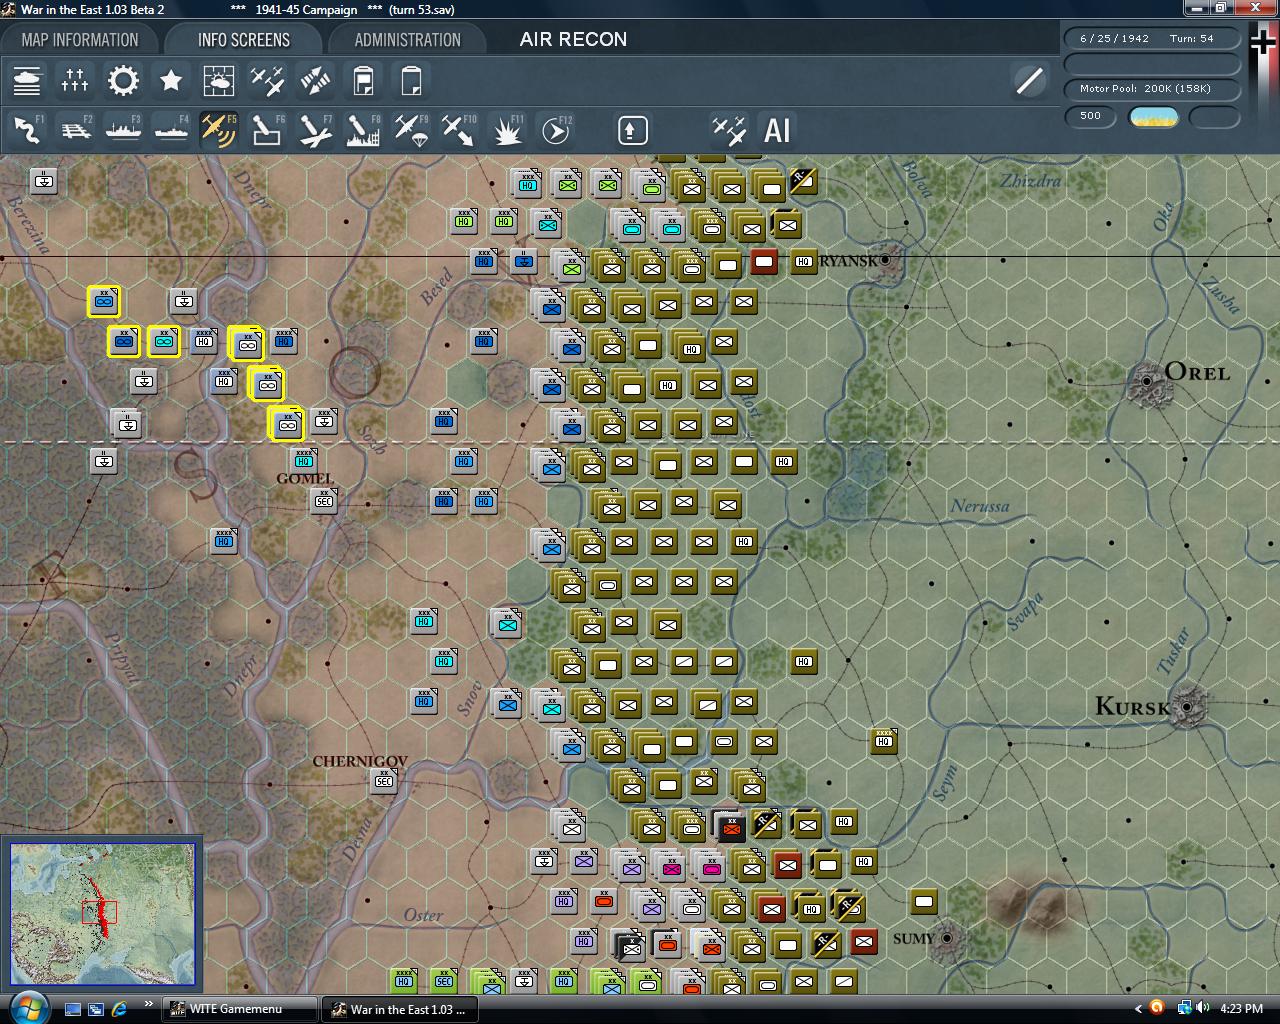1280x1024 pixels.
Task: Select the Air Recon F5 mode icon
Action: point(219,128)
